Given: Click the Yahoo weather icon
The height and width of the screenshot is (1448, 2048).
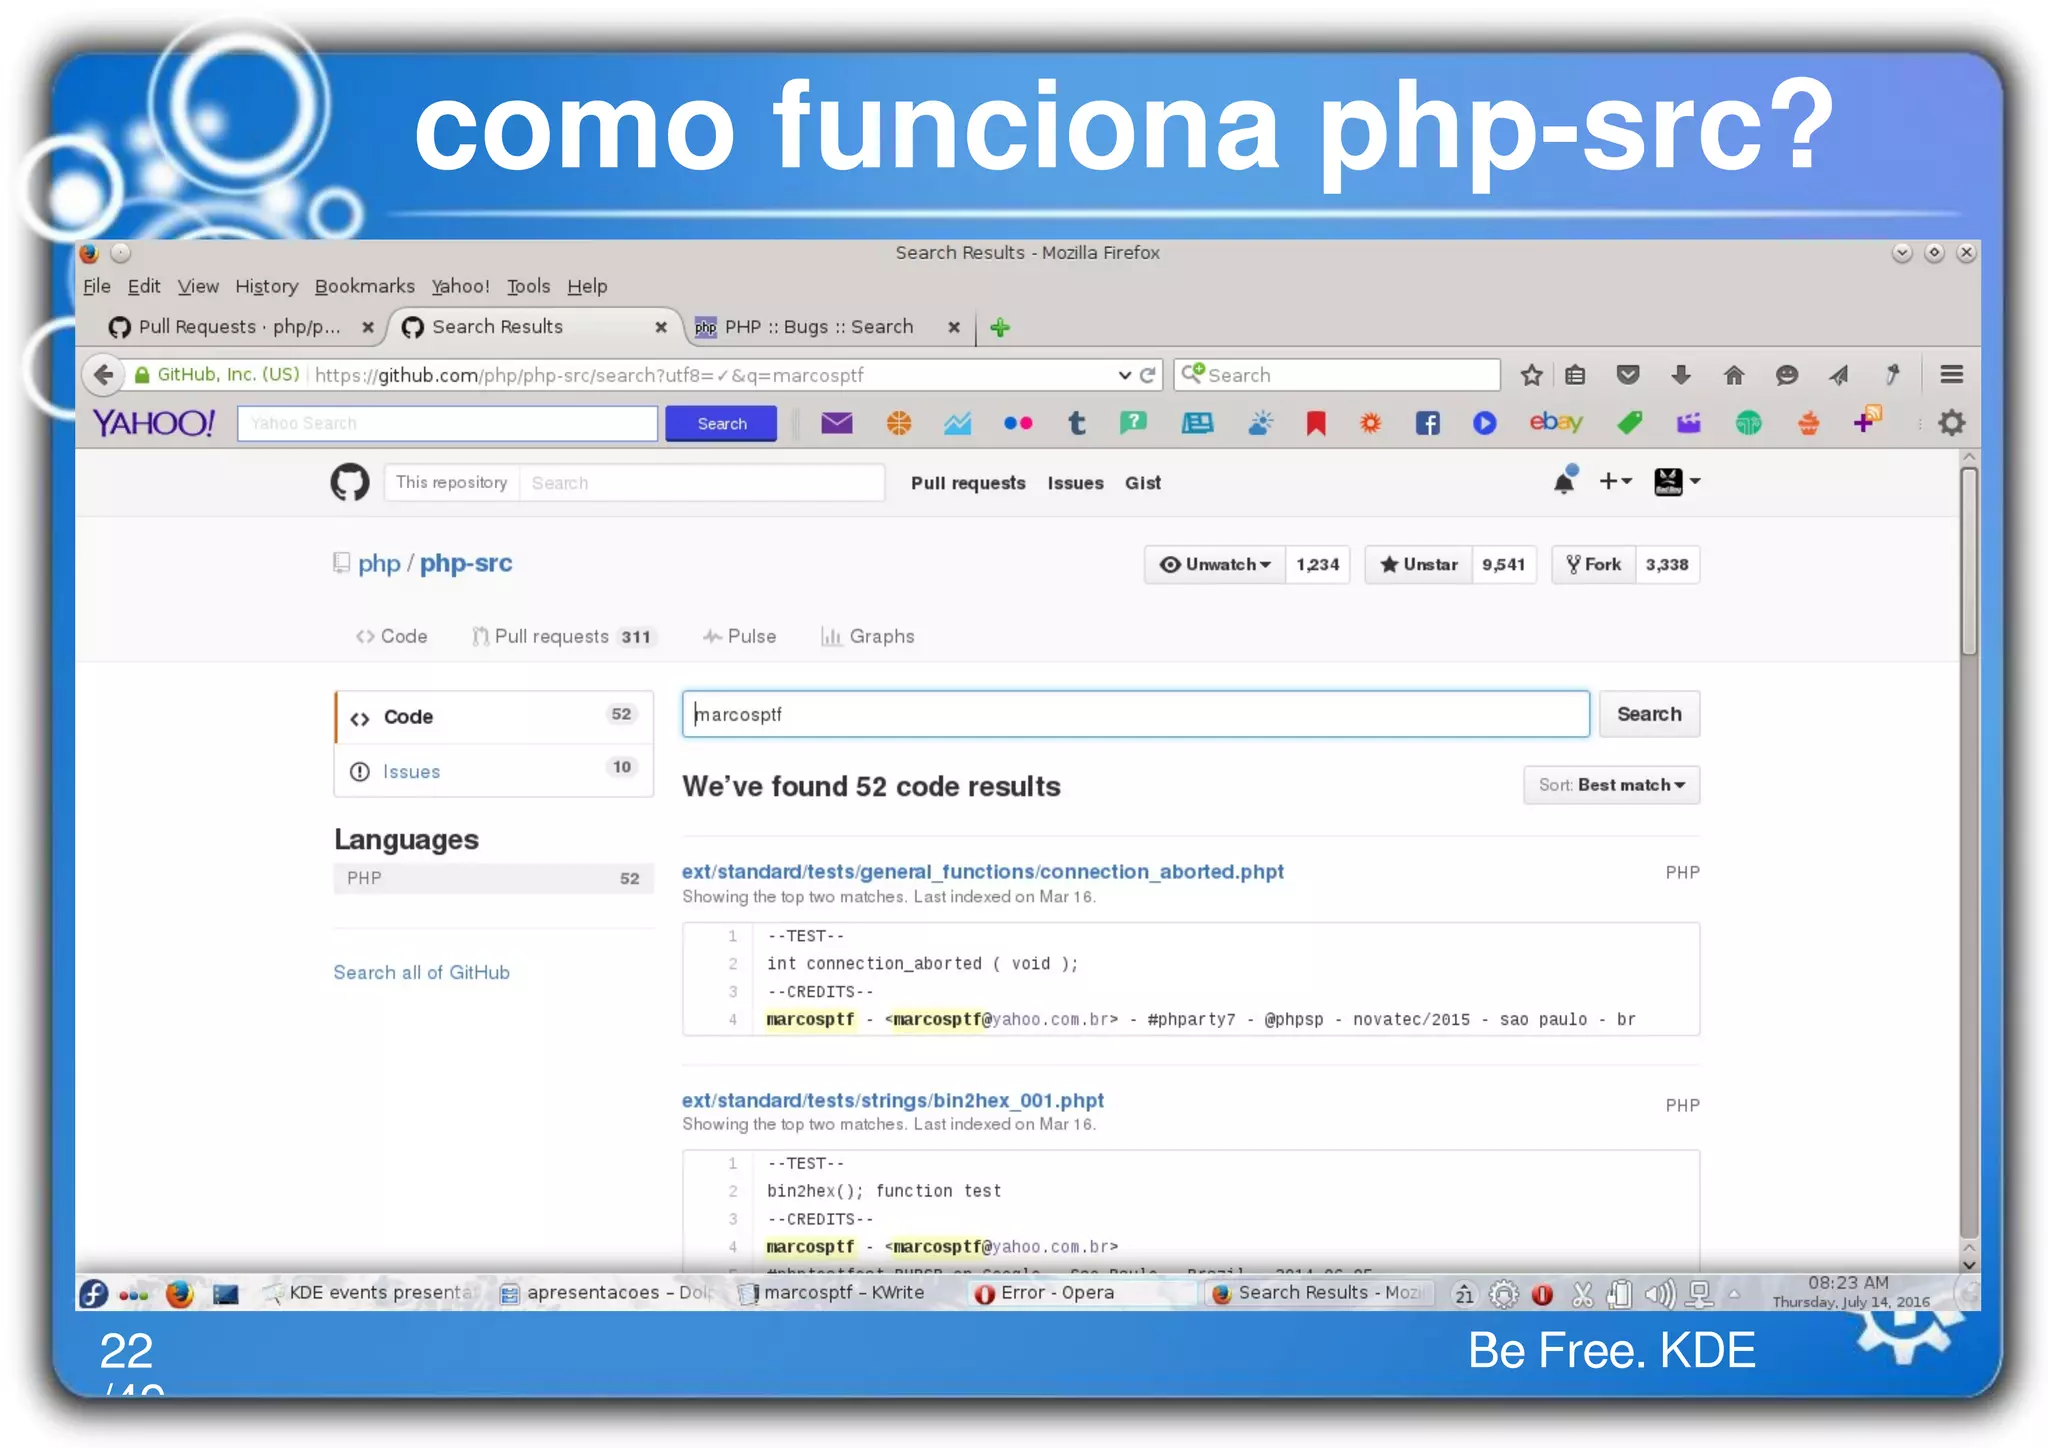Looking at the screenshot, I should point(1260,423).
